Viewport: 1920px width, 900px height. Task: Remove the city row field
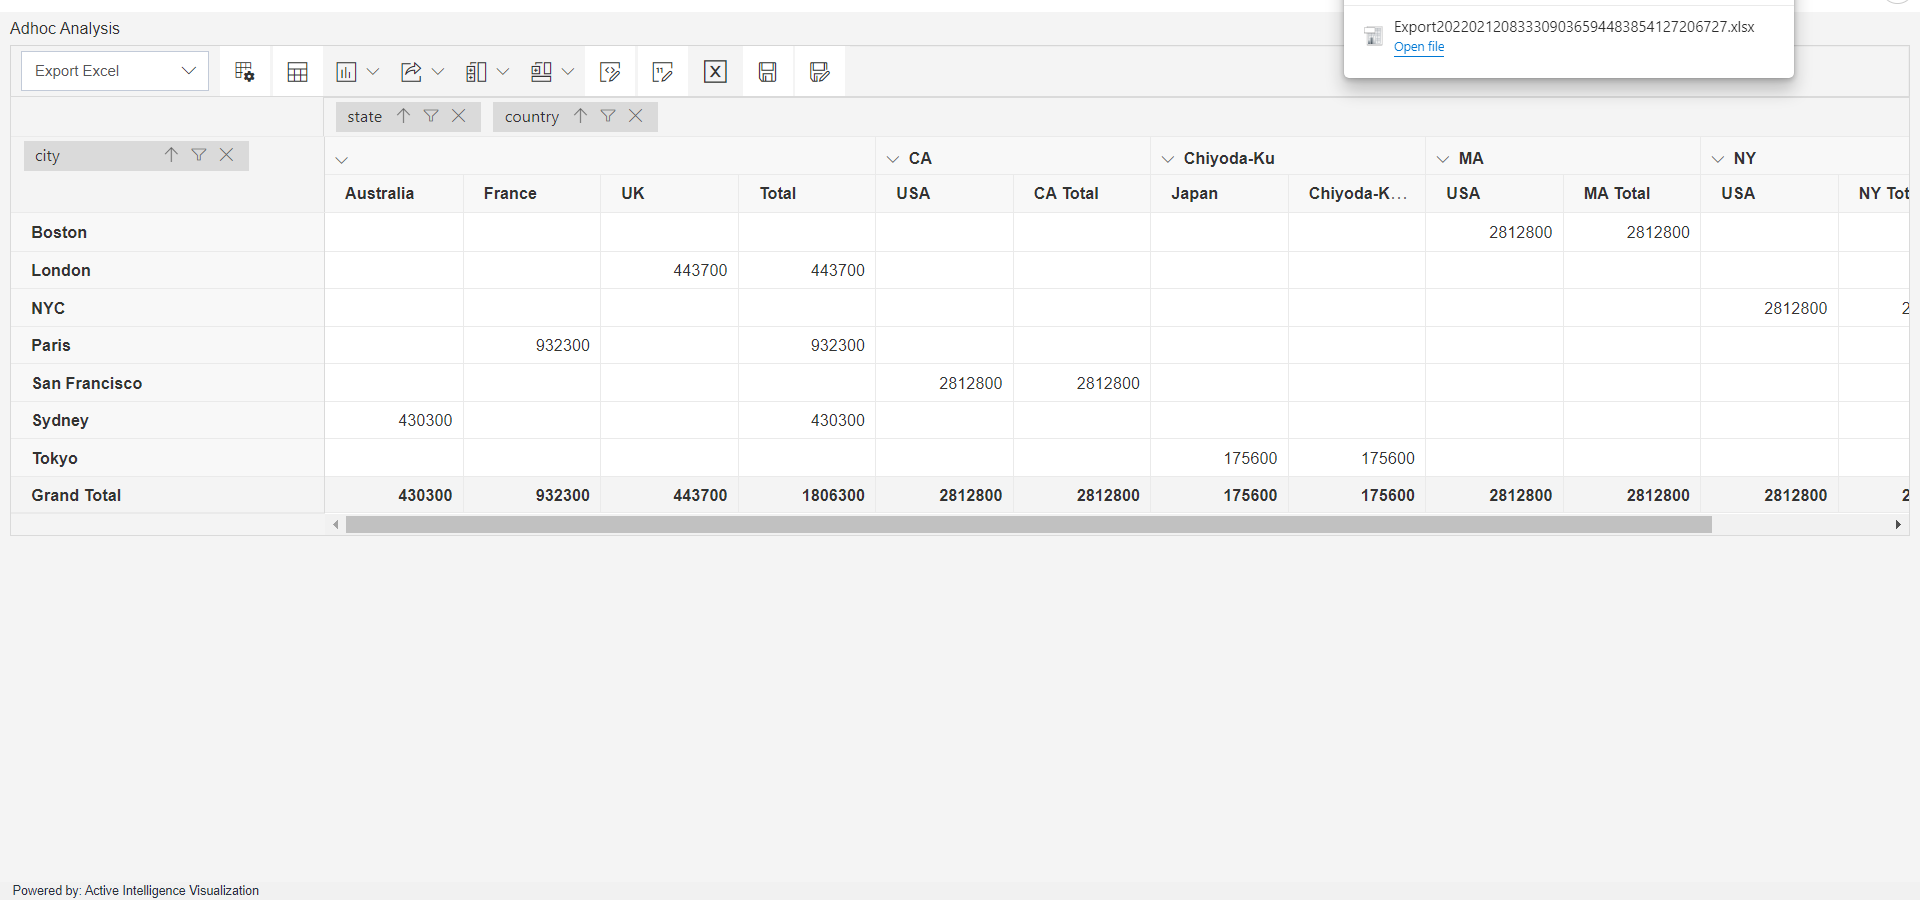[227, 155]
